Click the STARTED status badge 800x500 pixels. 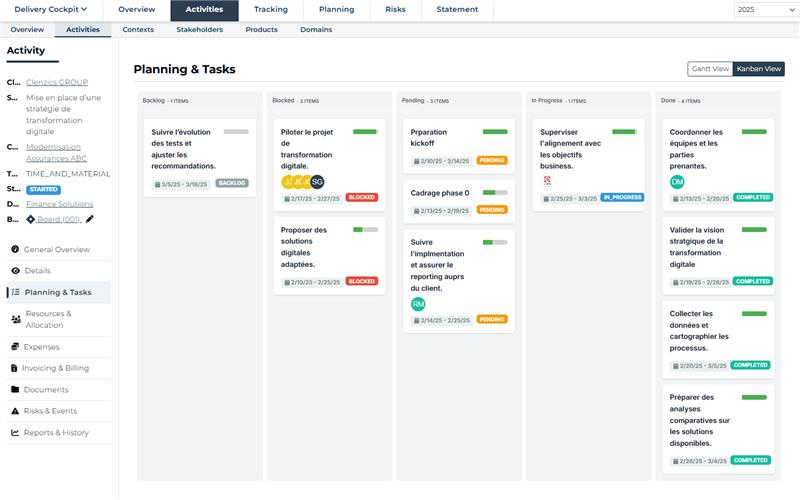tap(43, 189)
